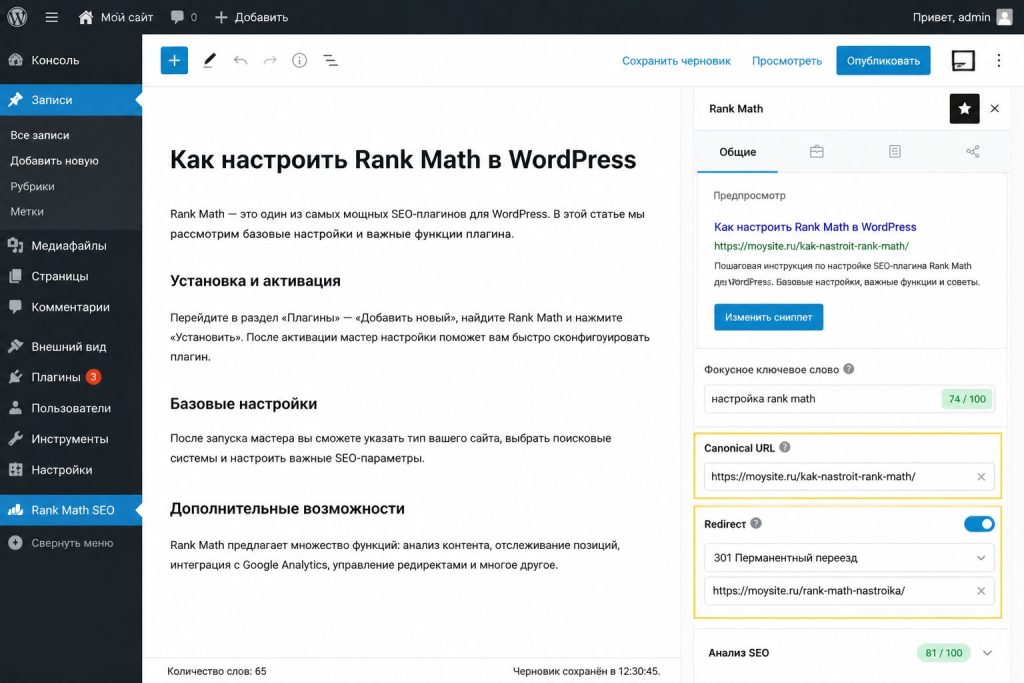Image resolution: width=1024 pixels, height=683 pixels.
Task: Click focus keyword help icon
Action: pyautogui.click(x=848, y=369)
